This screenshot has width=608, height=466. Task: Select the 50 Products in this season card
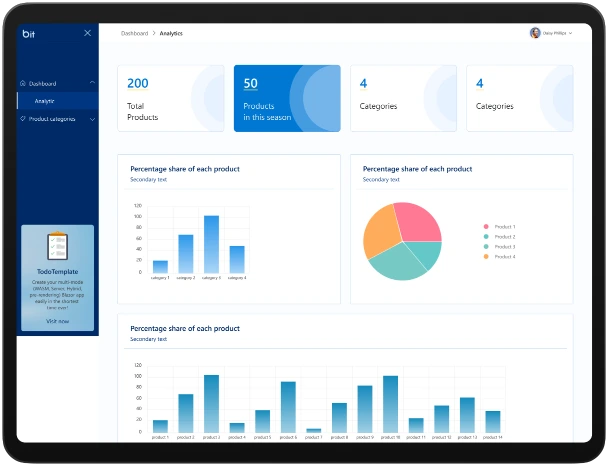(287, 98)
